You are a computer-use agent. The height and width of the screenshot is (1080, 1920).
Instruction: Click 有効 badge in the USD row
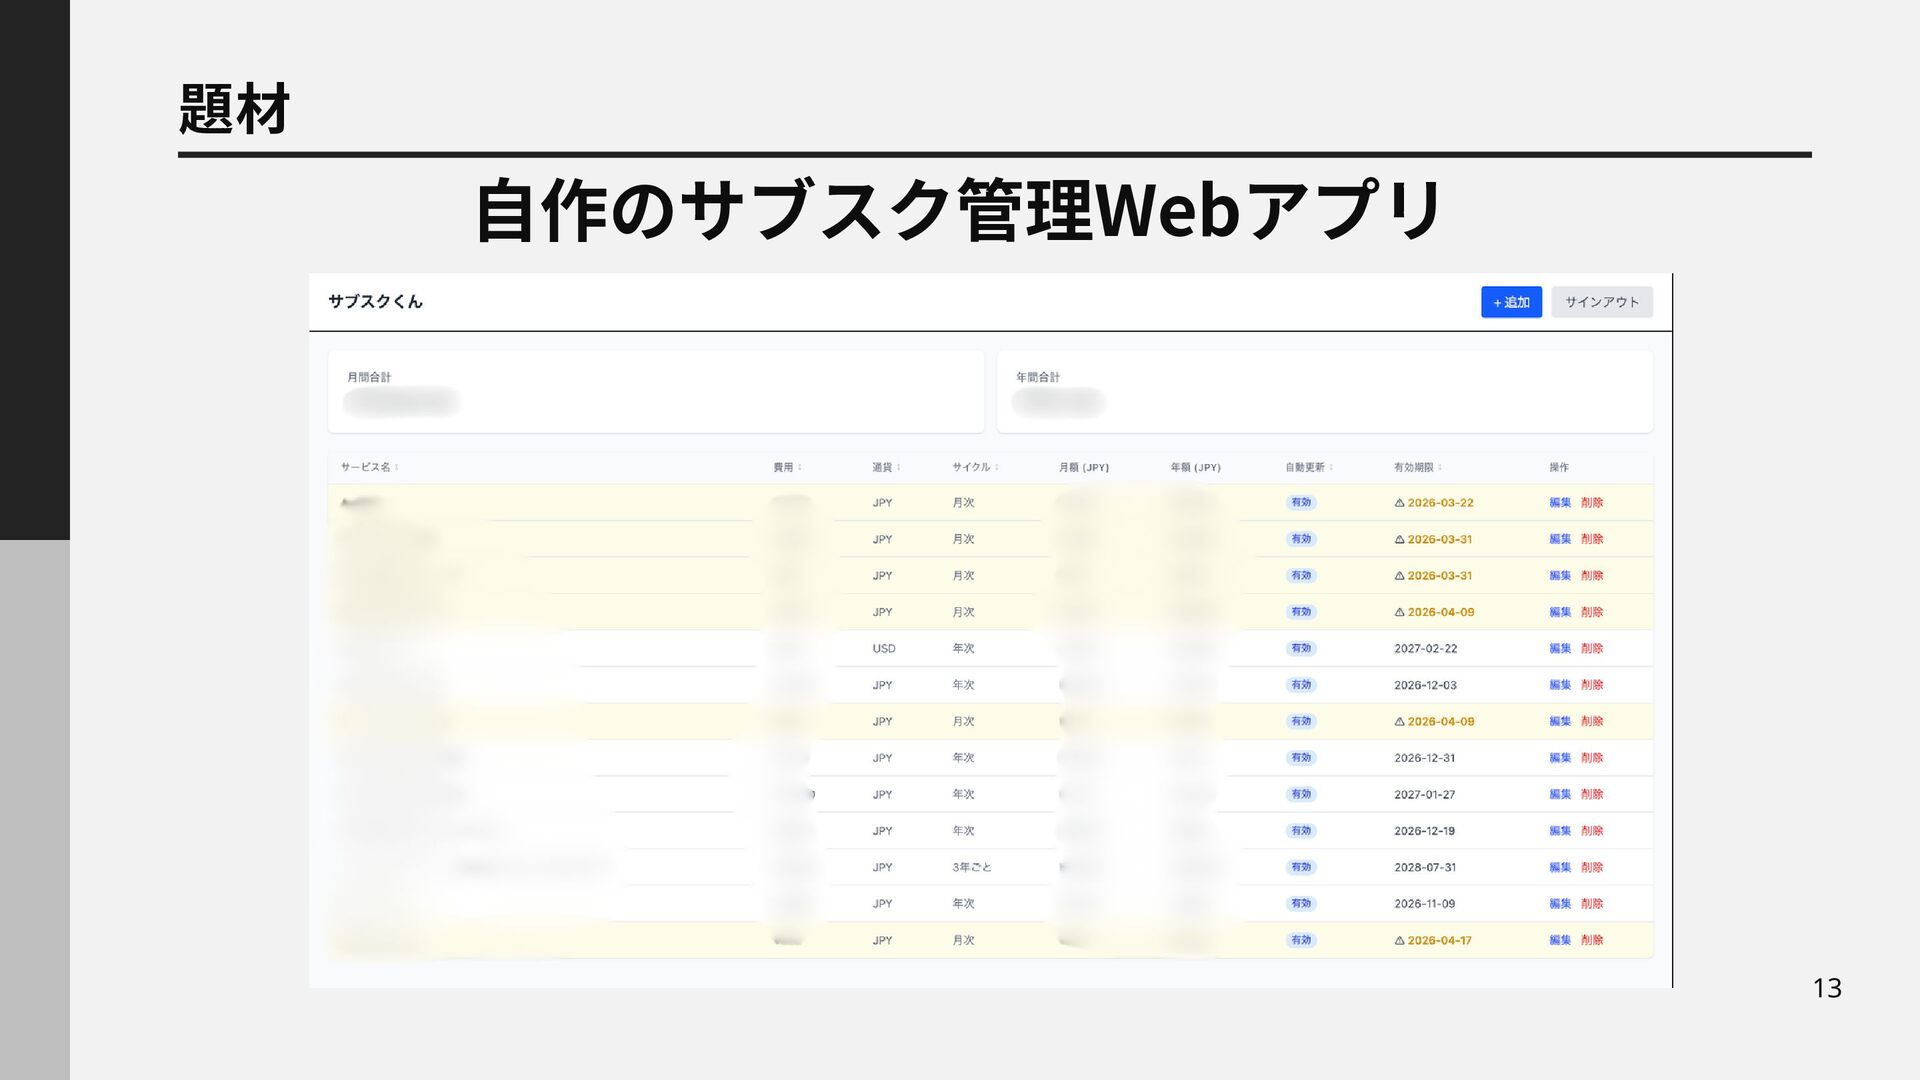[x=1300, y=648]
